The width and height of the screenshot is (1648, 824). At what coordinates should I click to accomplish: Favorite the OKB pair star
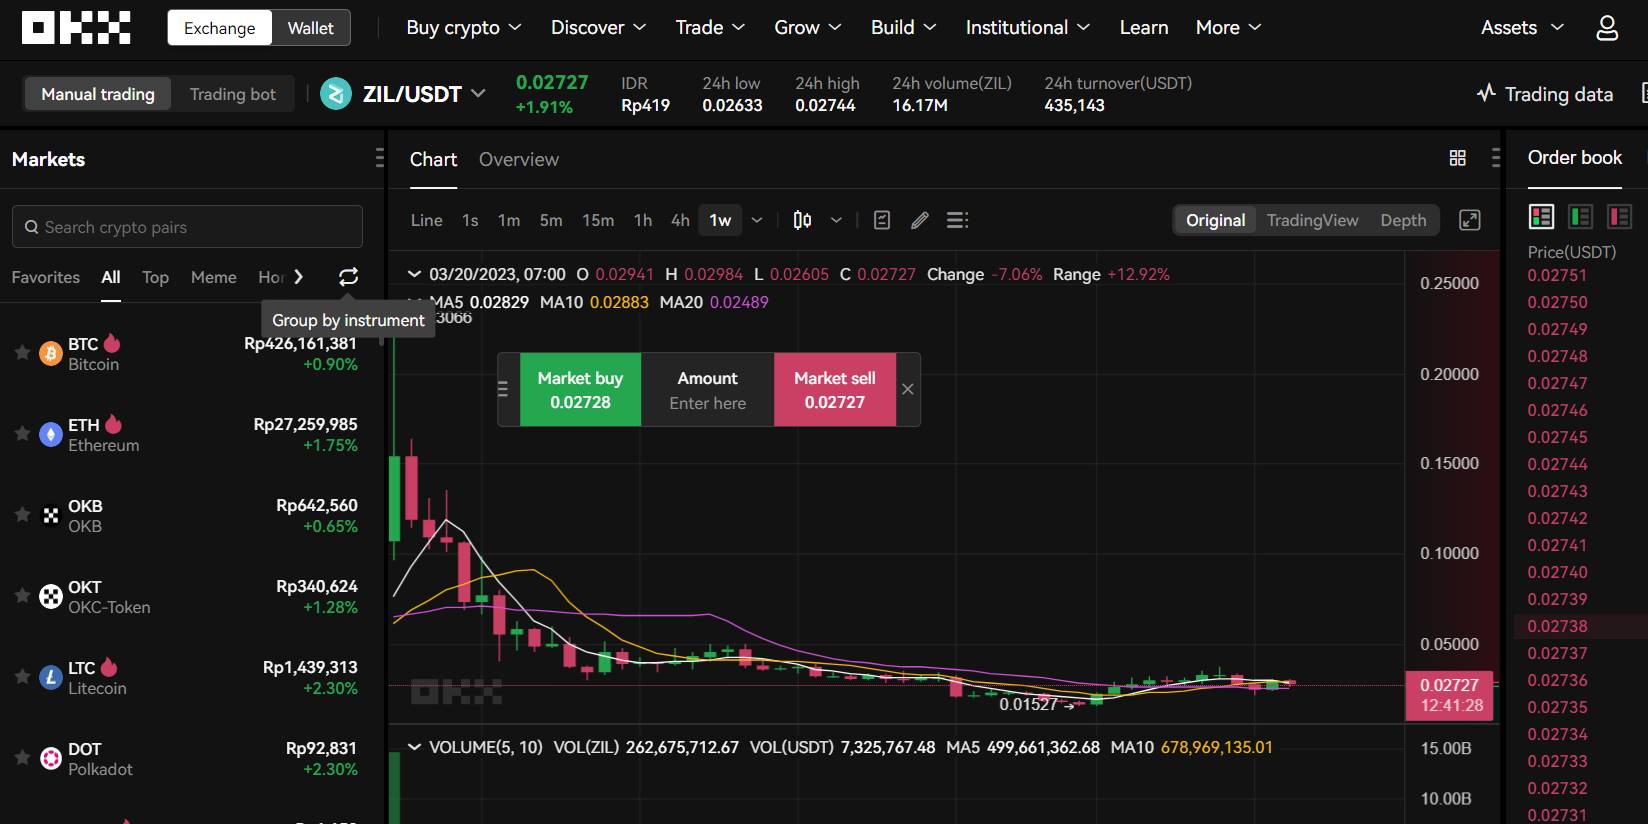coord(22,514)
